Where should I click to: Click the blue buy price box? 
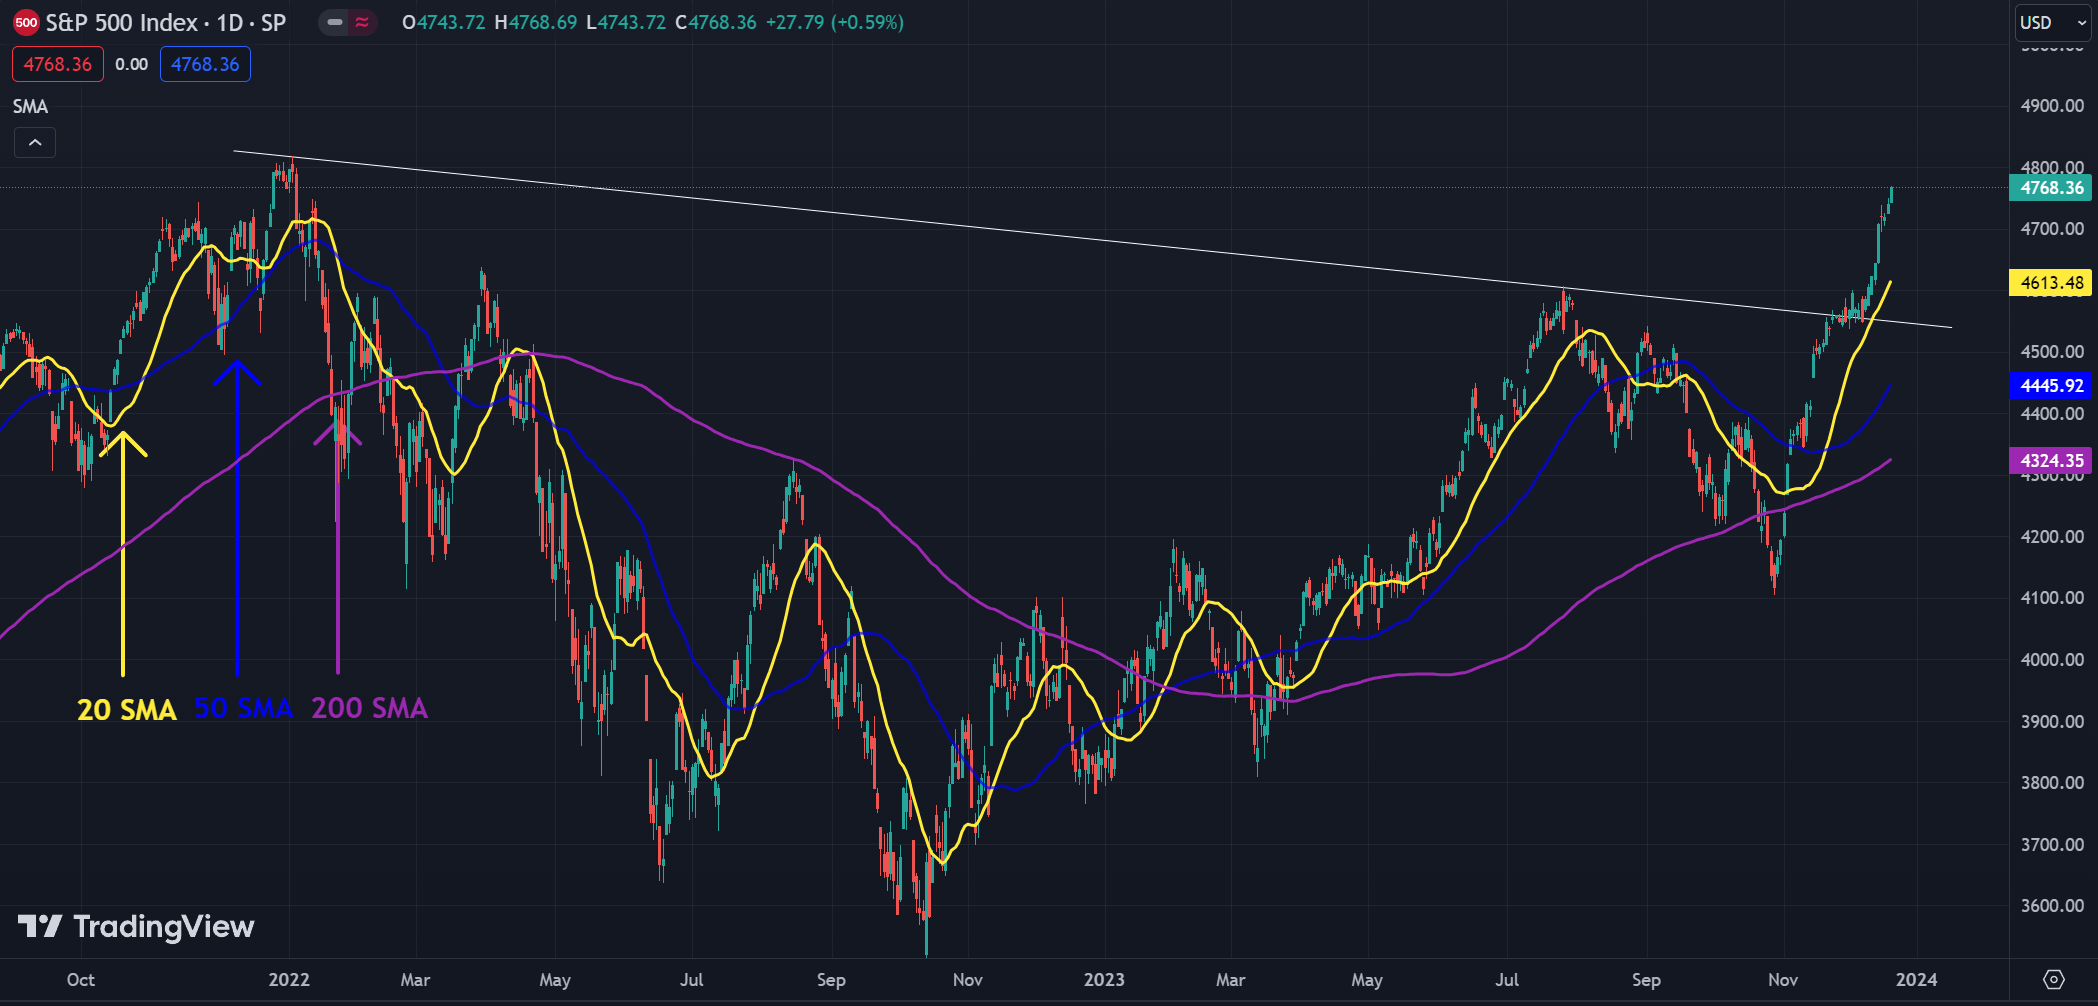(205, 64)
